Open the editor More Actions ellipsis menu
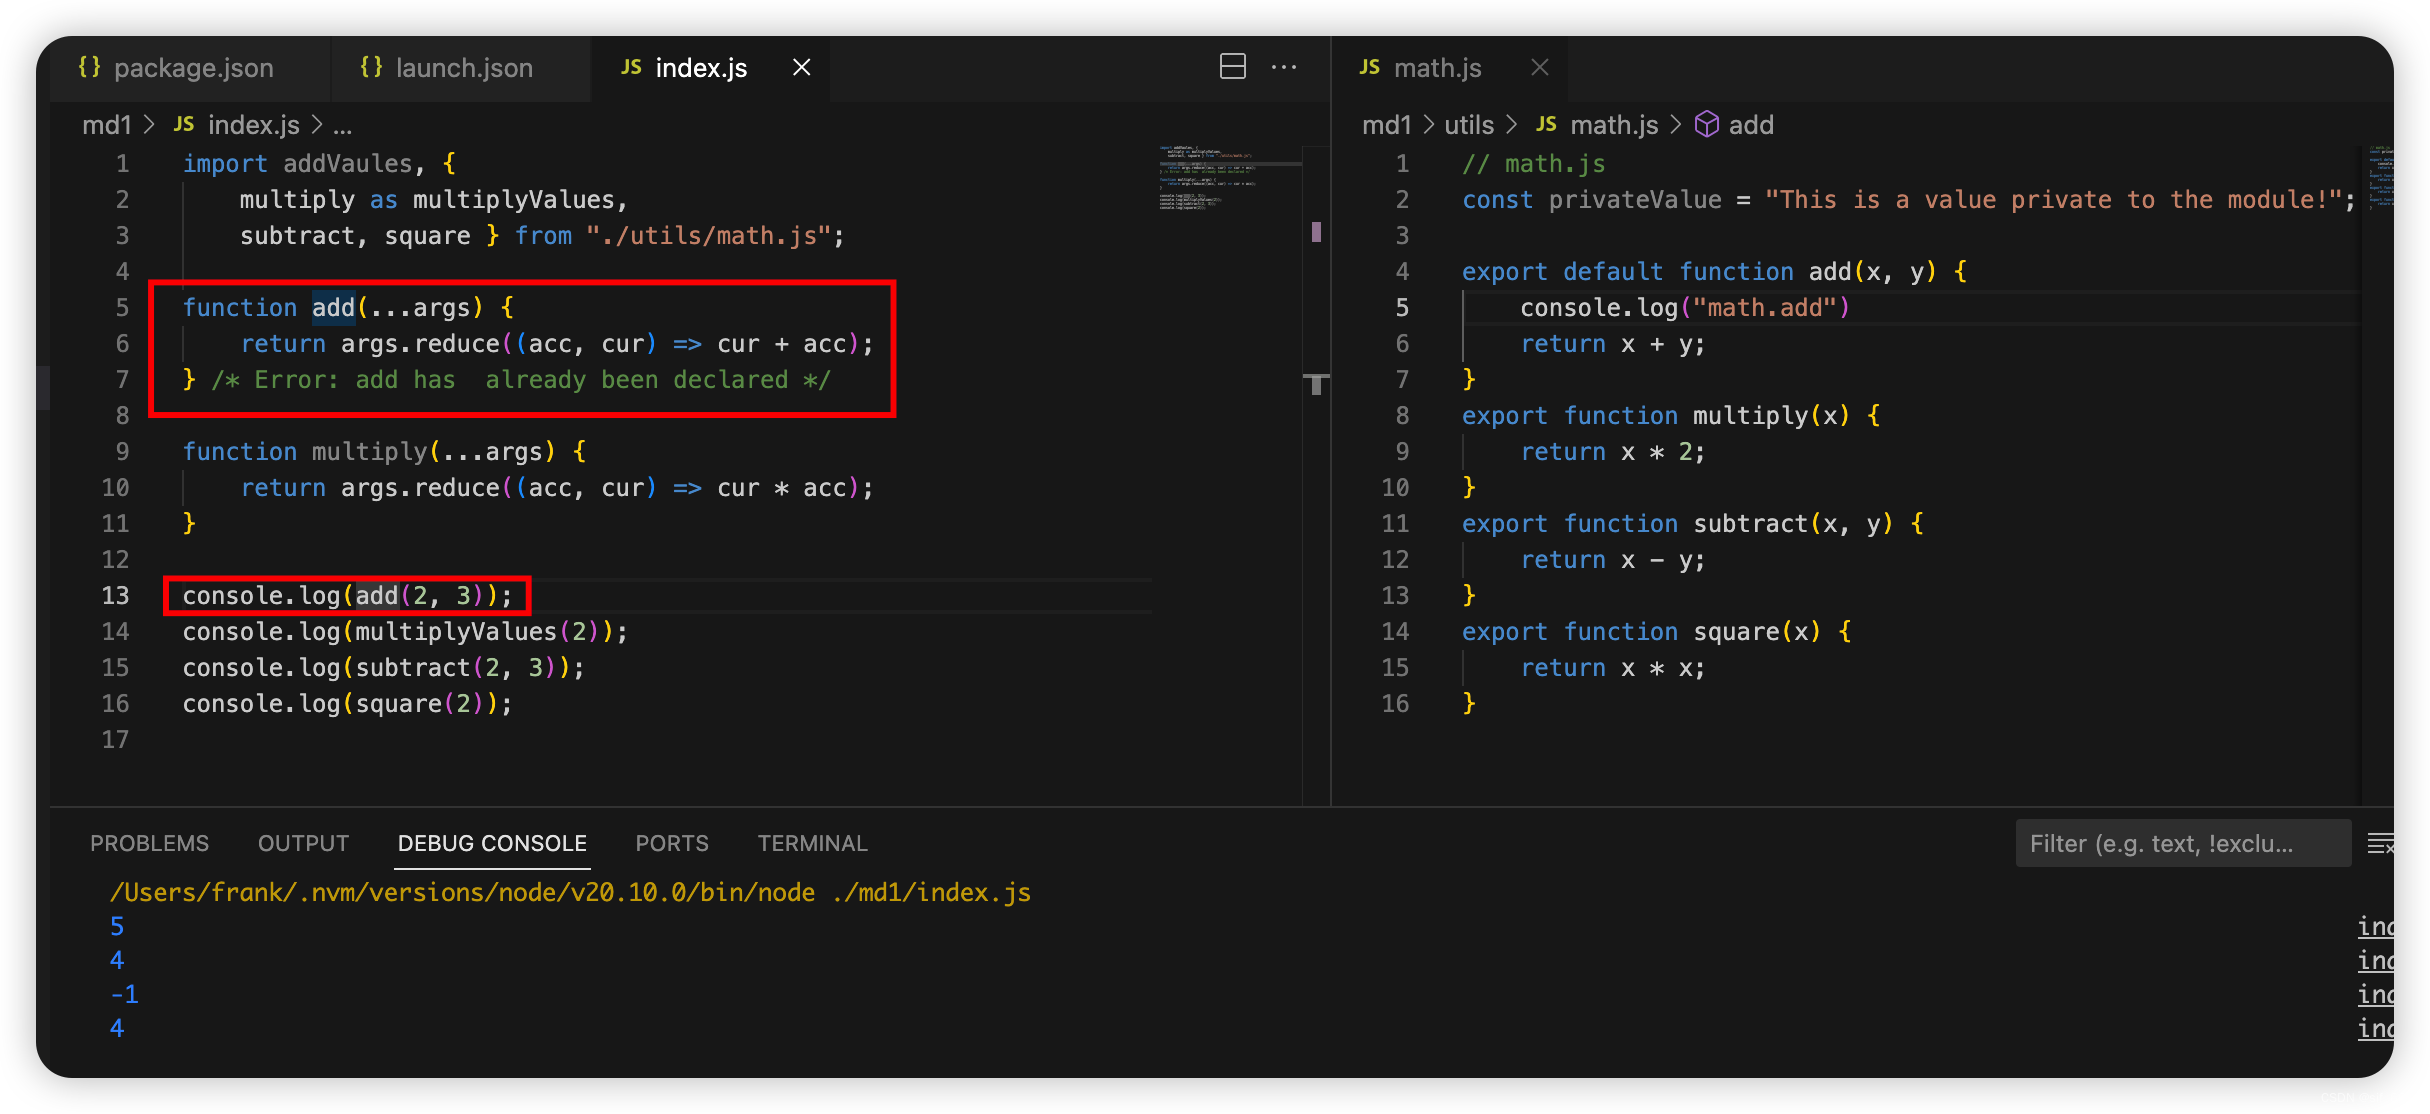The image size is (2430, 1114). (1284, 67)
